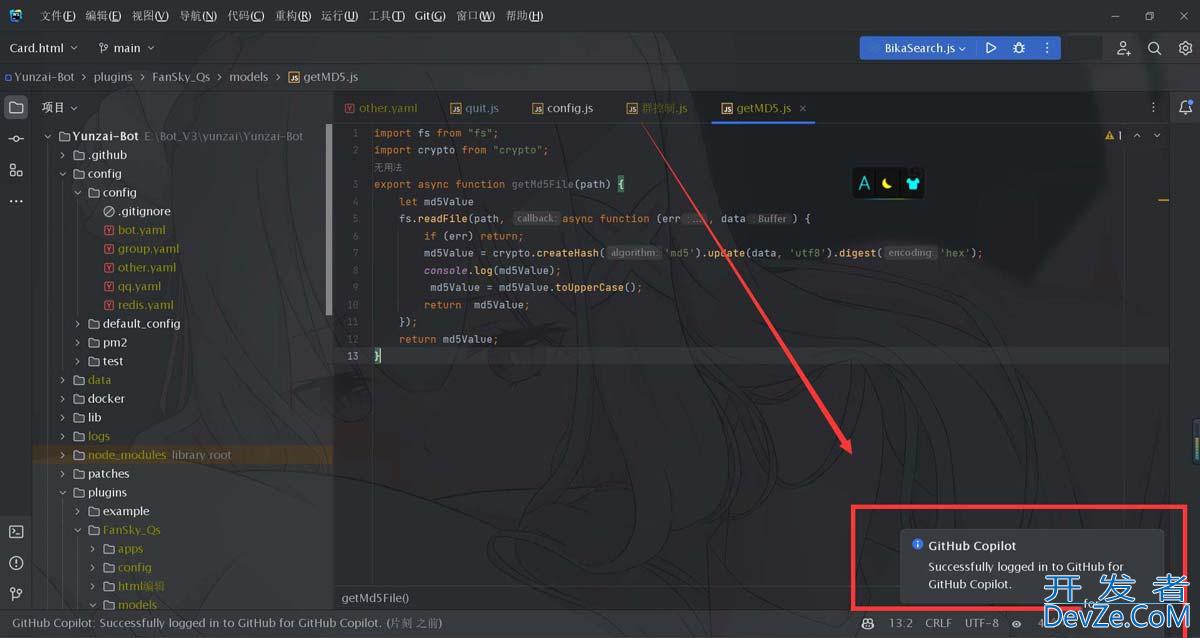The width and height of the screenshot is (1200, 638).
Task: Switch to the quit.js tab
Action: click(475, 108)
